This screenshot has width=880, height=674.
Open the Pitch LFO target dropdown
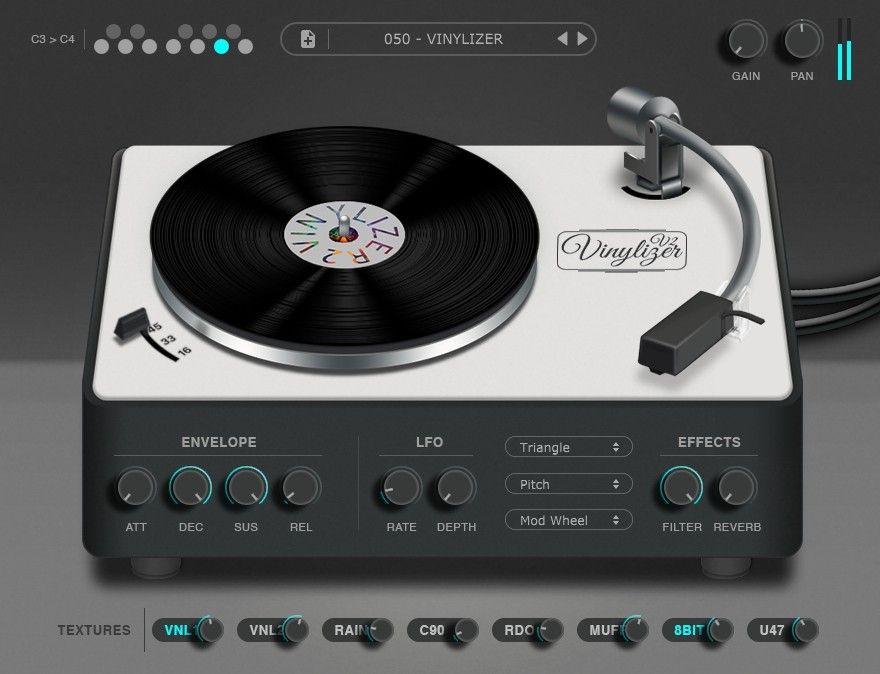[x=568, y=484]
